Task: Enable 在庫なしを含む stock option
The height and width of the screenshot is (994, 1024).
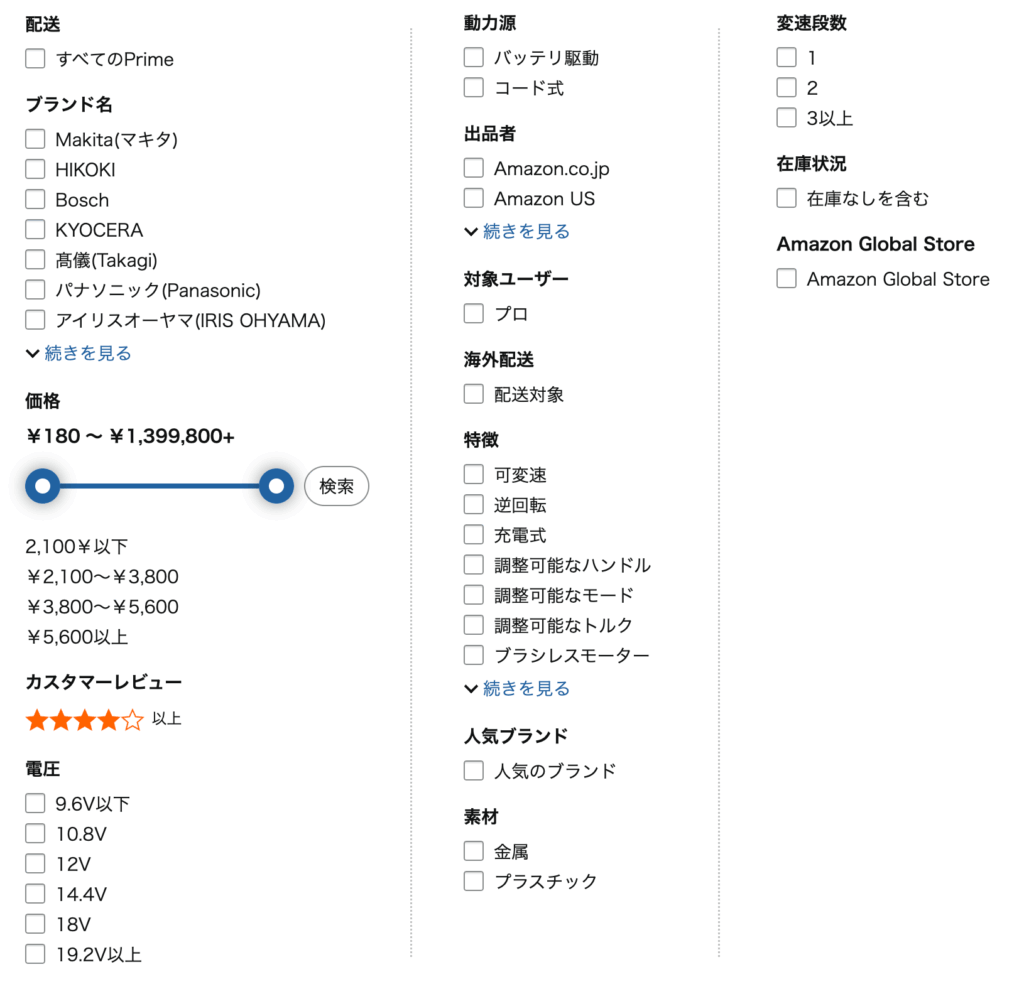Action: [x=786, y=198]
